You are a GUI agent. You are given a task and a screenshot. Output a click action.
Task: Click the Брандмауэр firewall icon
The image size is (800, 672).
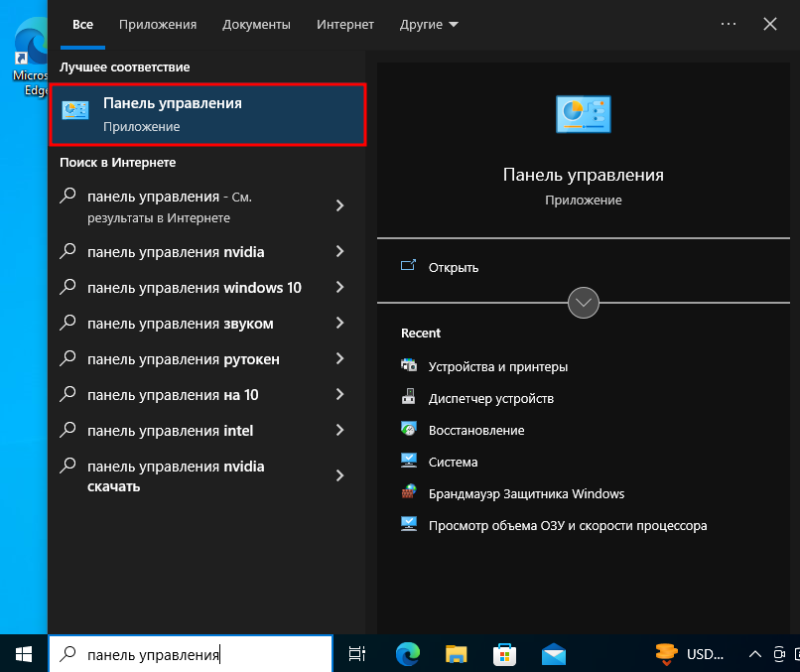pos(409,491)
